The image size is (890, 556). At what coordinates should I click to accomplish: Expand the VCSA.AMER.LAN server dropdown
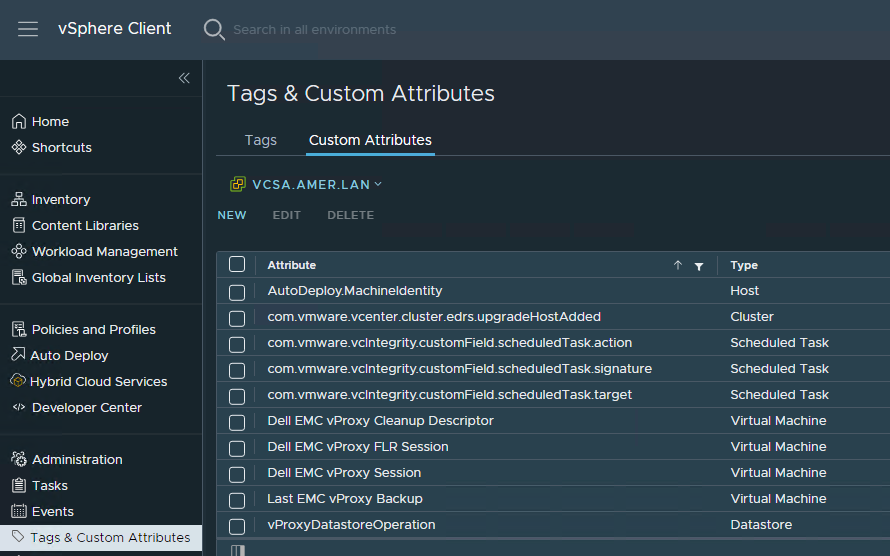click(x=378, y=184)
